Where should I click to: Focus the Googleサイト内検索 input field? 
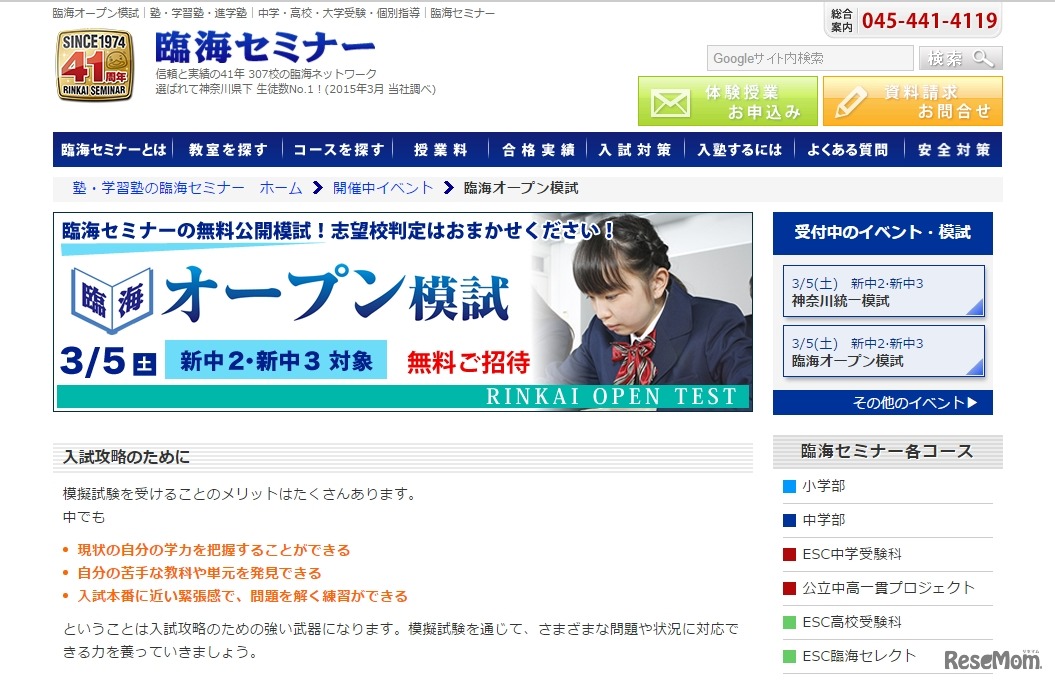tap(810, 59)
